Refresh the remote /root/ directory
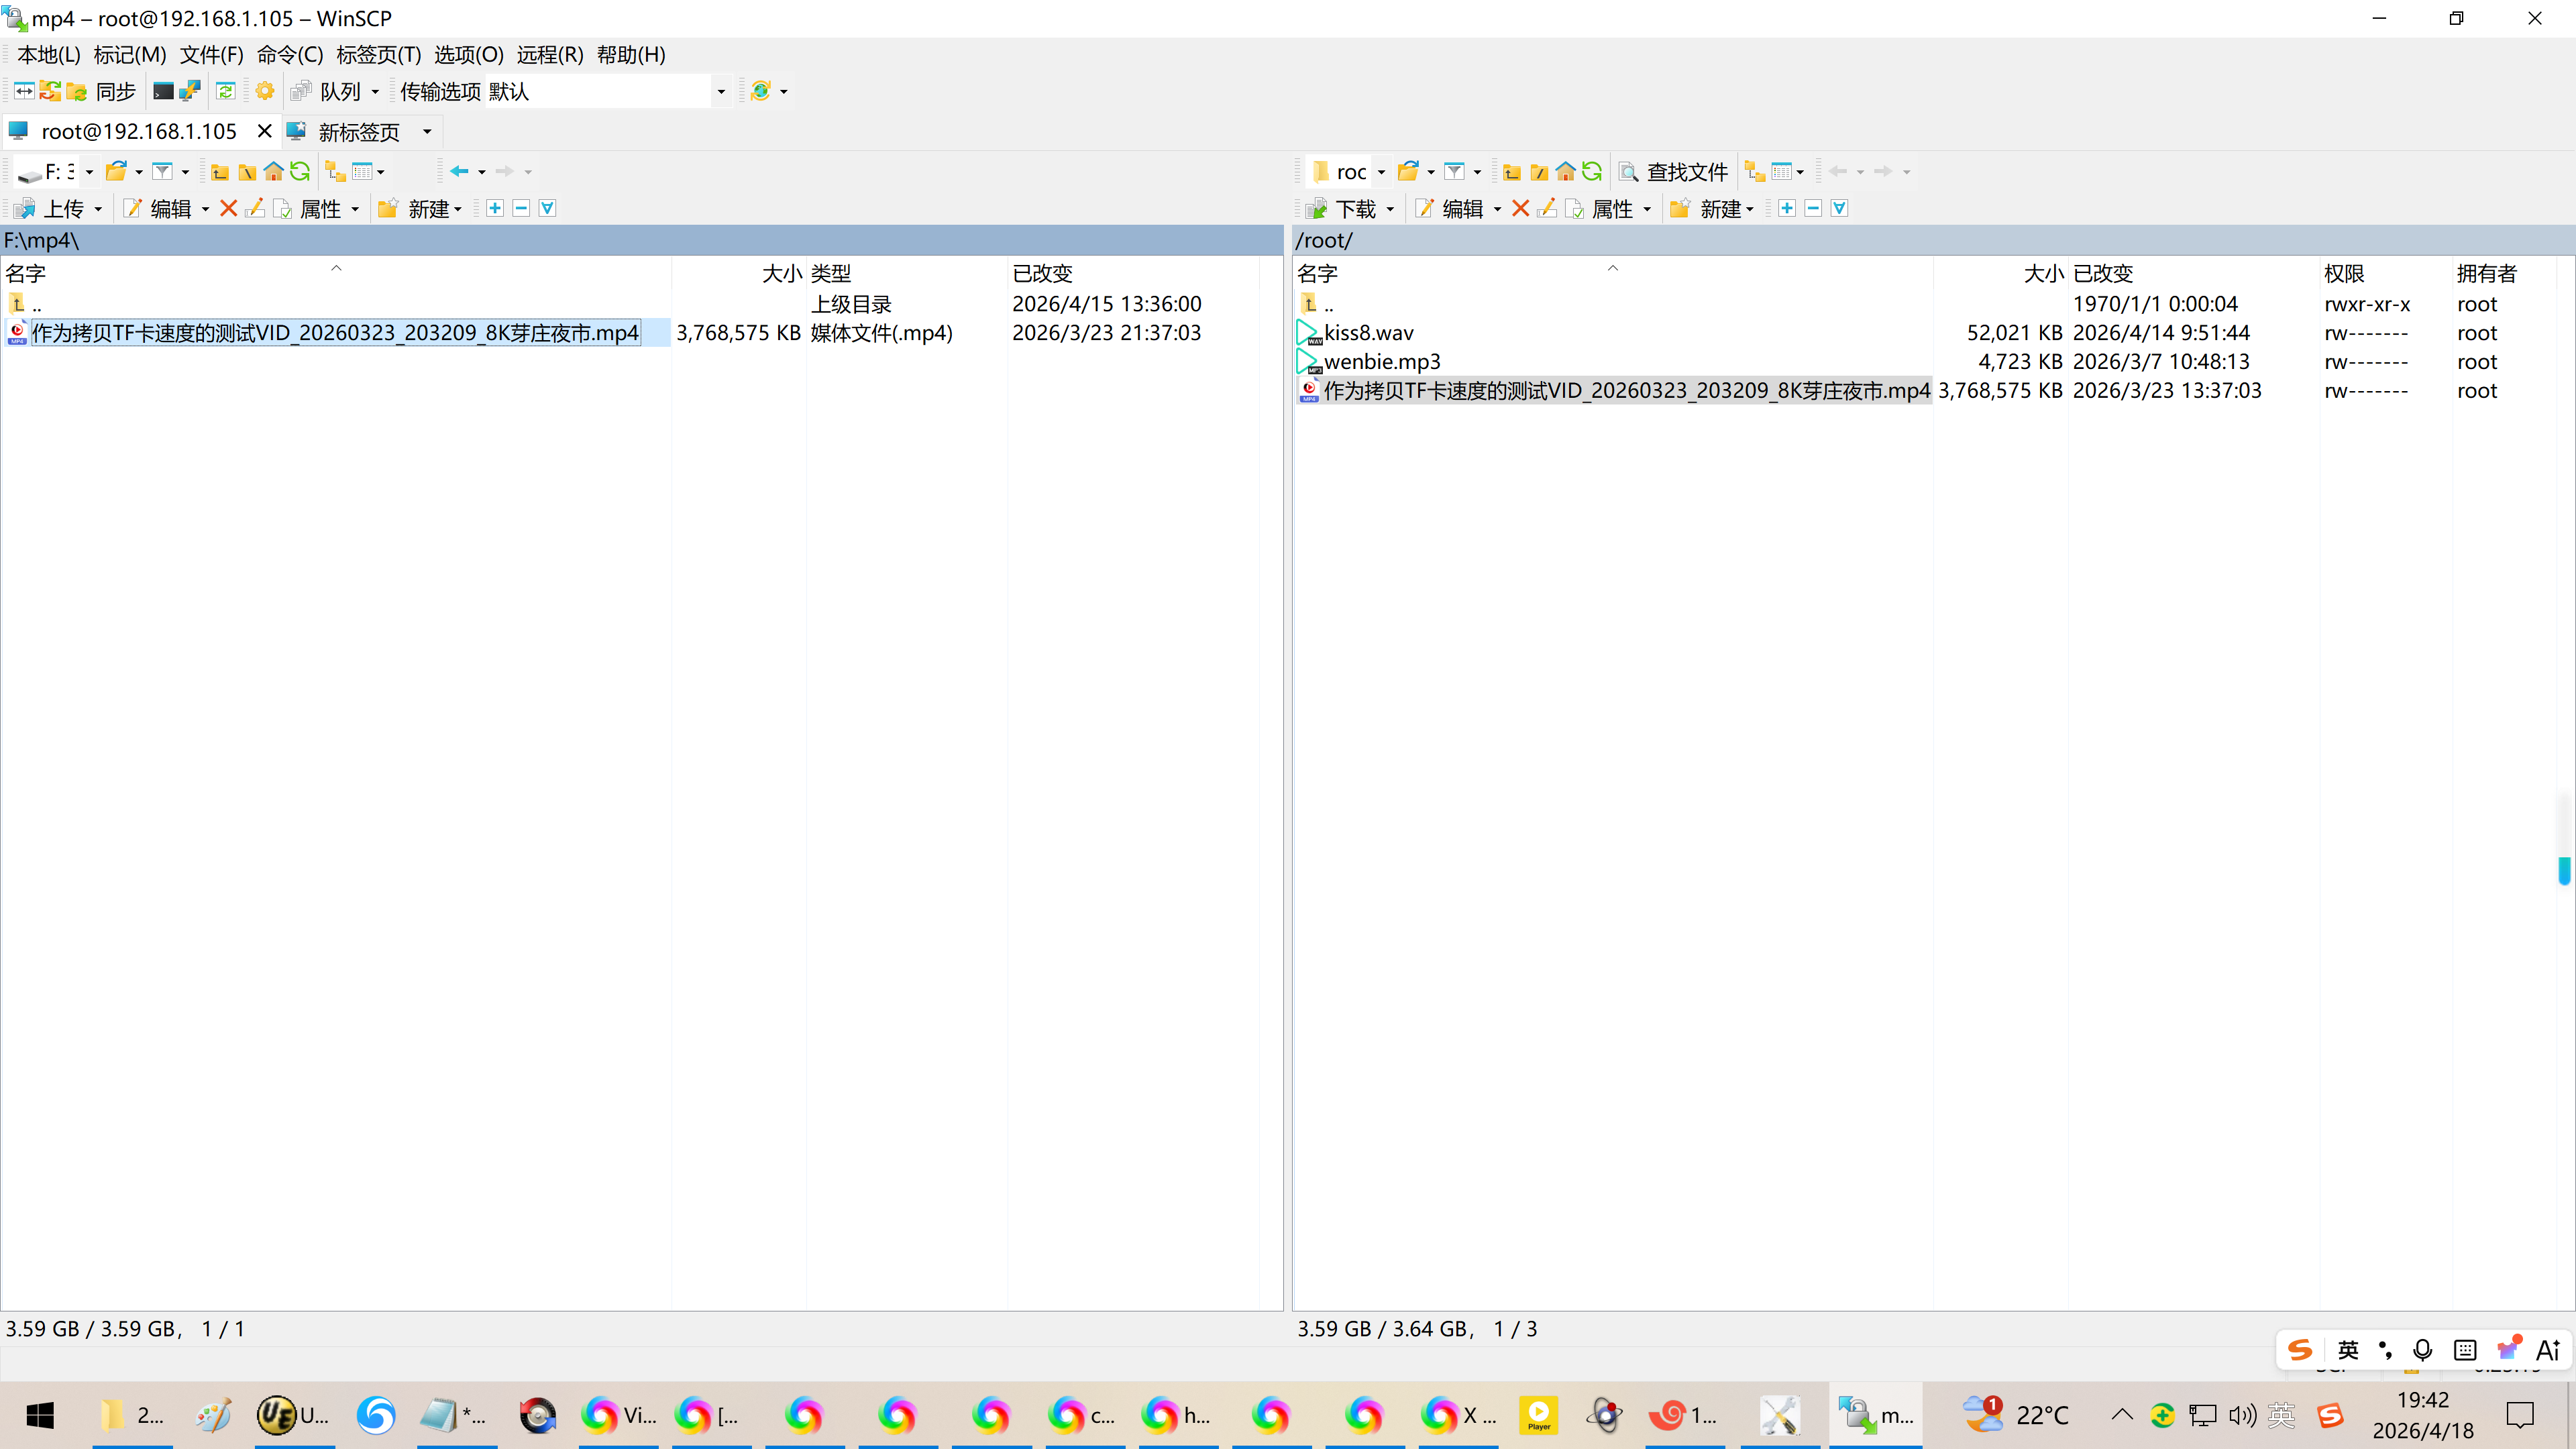The image size is (2576, 1449). (1592, 172)
